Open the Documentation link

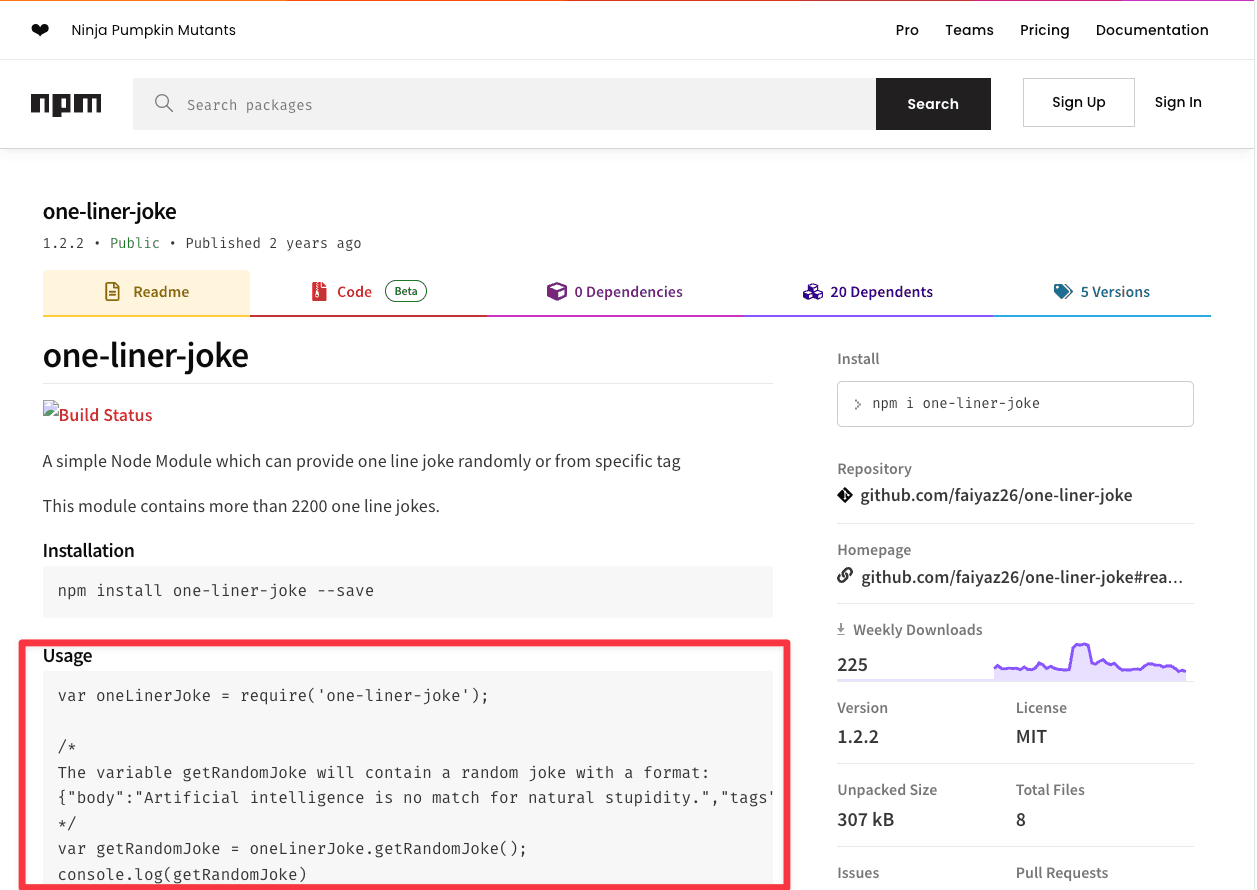1152,30
